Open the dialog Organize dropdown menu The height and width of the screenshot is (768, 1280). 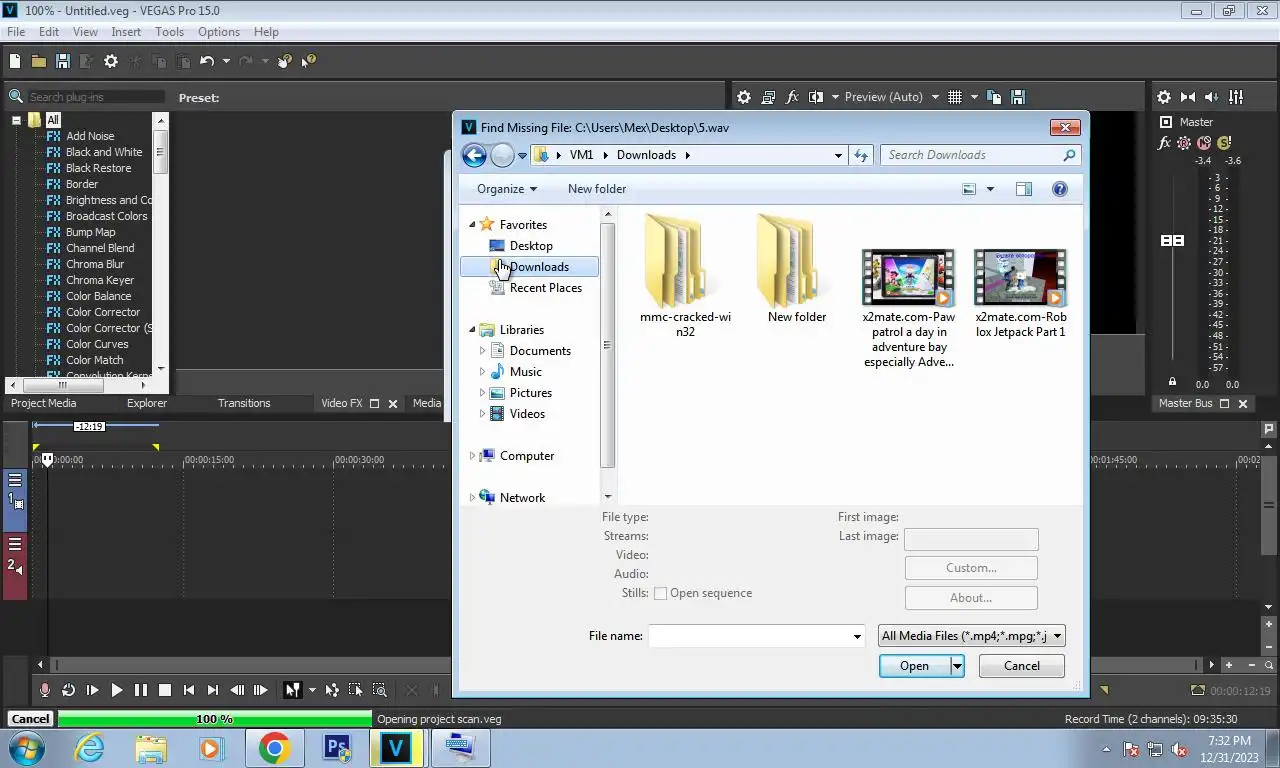tap(507, 189)
